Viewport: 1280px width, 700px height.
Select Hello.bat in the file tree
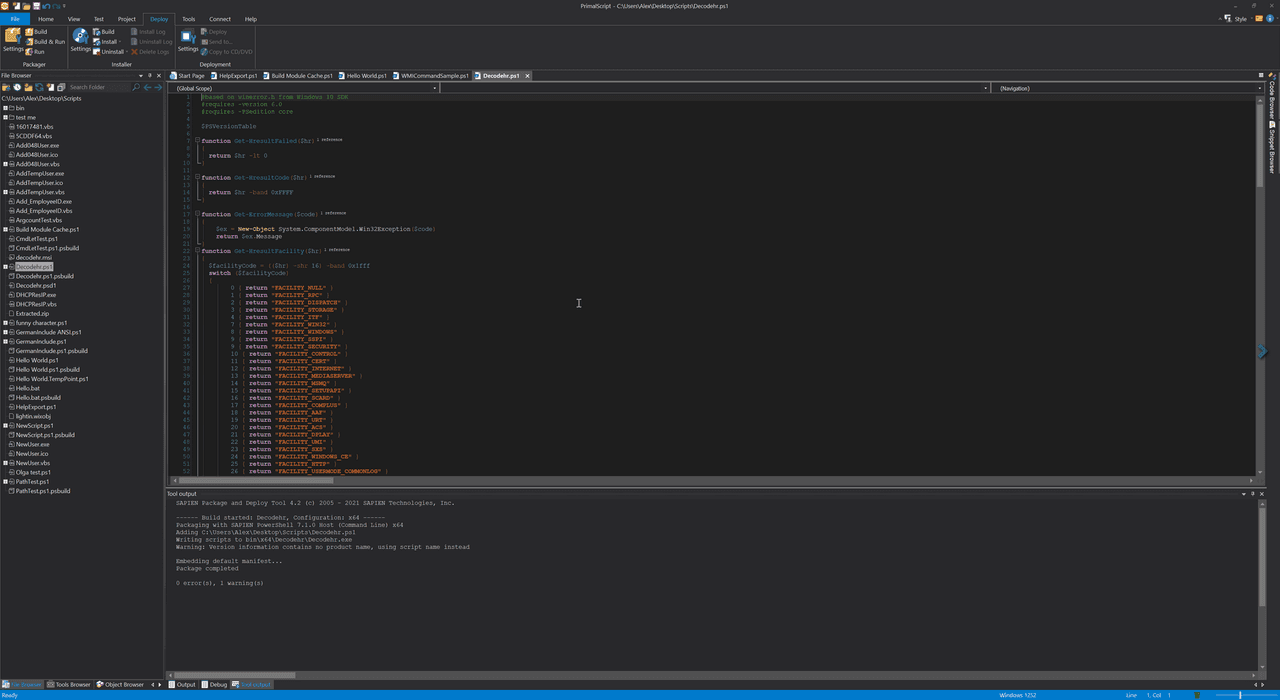[x=28, y=388]
